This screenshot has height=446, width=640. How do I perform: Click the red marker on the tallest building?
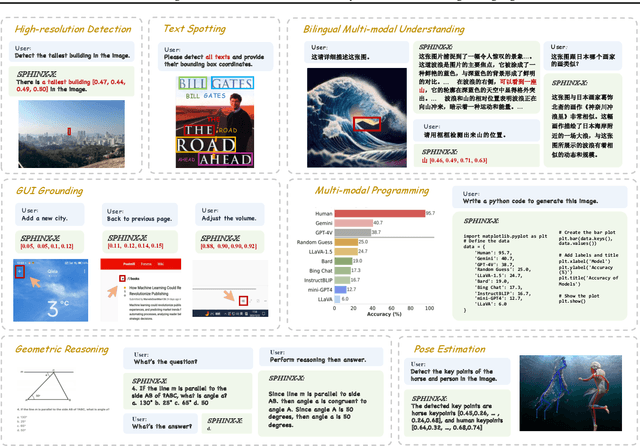coord(69,130)
